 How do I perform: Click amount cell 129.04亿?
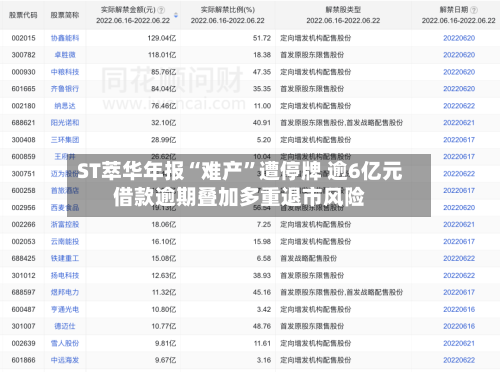pos(162,38)
